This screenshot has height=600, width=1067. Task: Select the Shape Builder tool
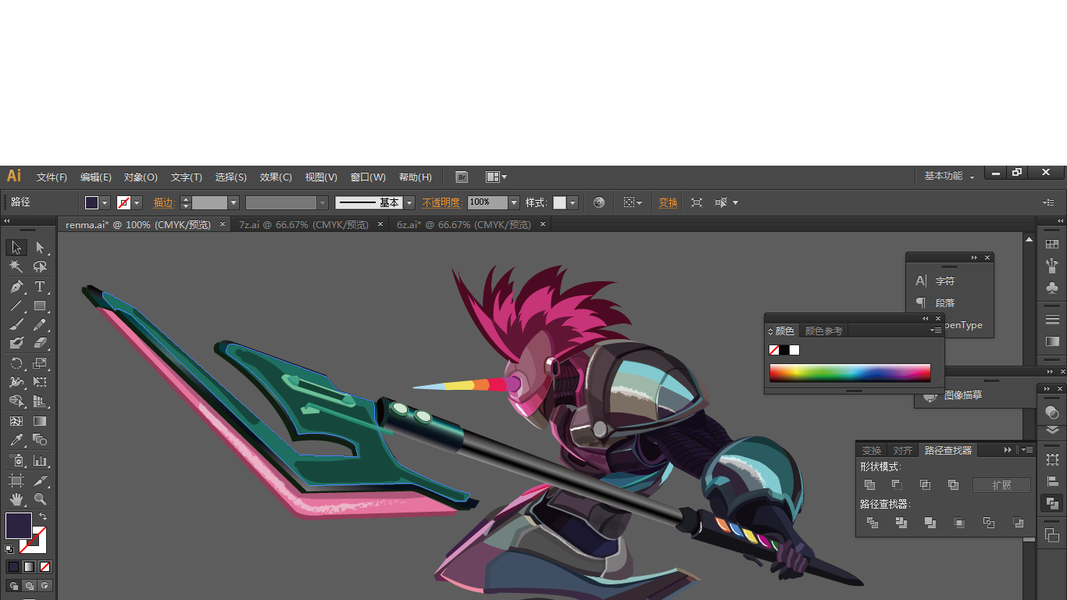point(16,401)
